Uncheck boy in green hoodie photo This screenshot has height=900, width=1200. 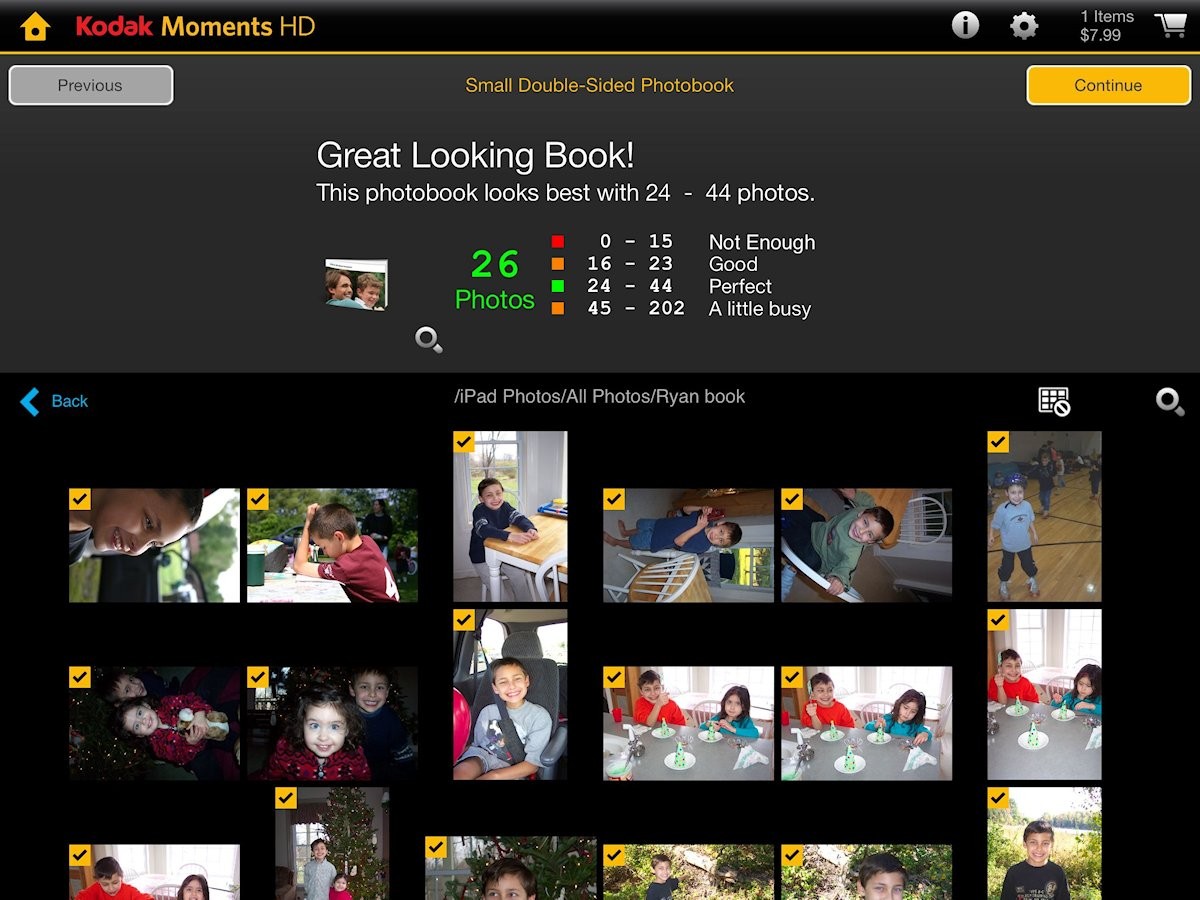pyautogui.click(x=792, y=499)
